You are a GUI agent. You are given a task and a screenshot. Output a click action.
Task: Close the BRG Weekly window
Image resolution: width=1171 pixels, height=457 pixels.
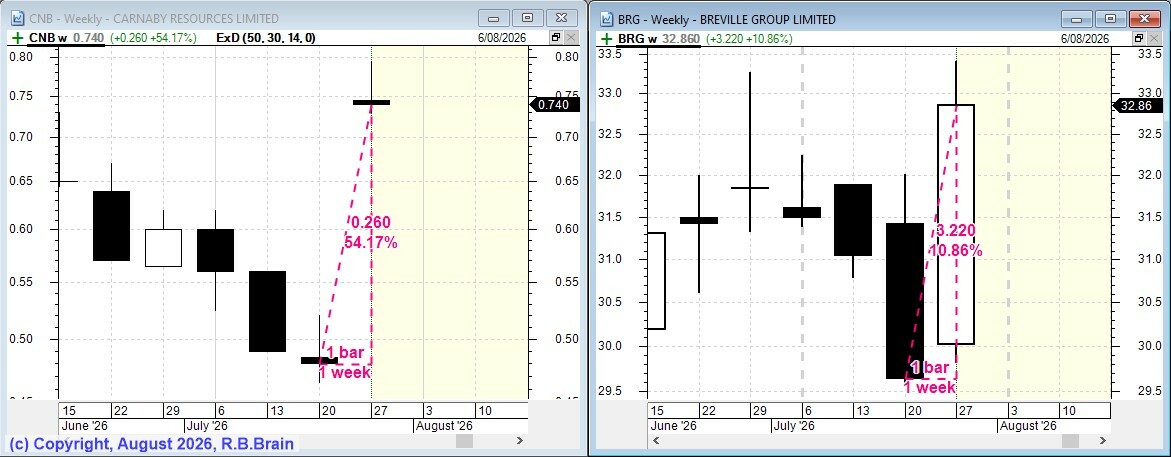1146,18
